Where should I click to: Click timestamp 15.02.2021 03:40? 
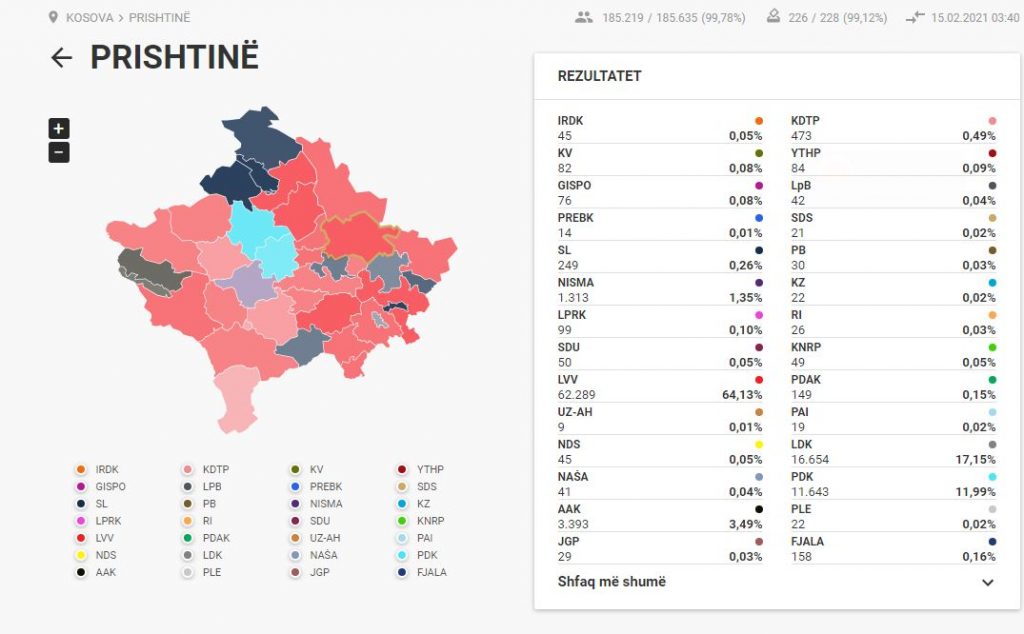point(975,18)
